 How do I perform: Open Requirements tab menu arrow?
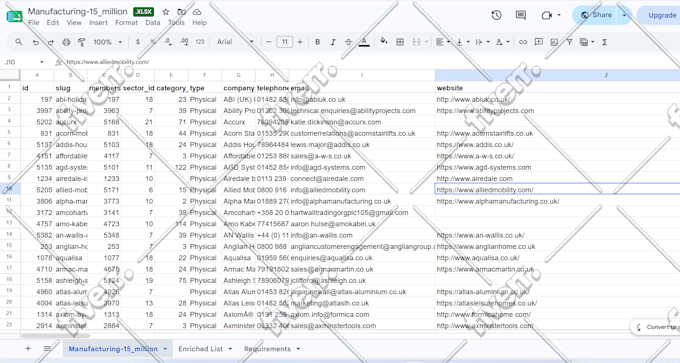(x=298, y=349)
